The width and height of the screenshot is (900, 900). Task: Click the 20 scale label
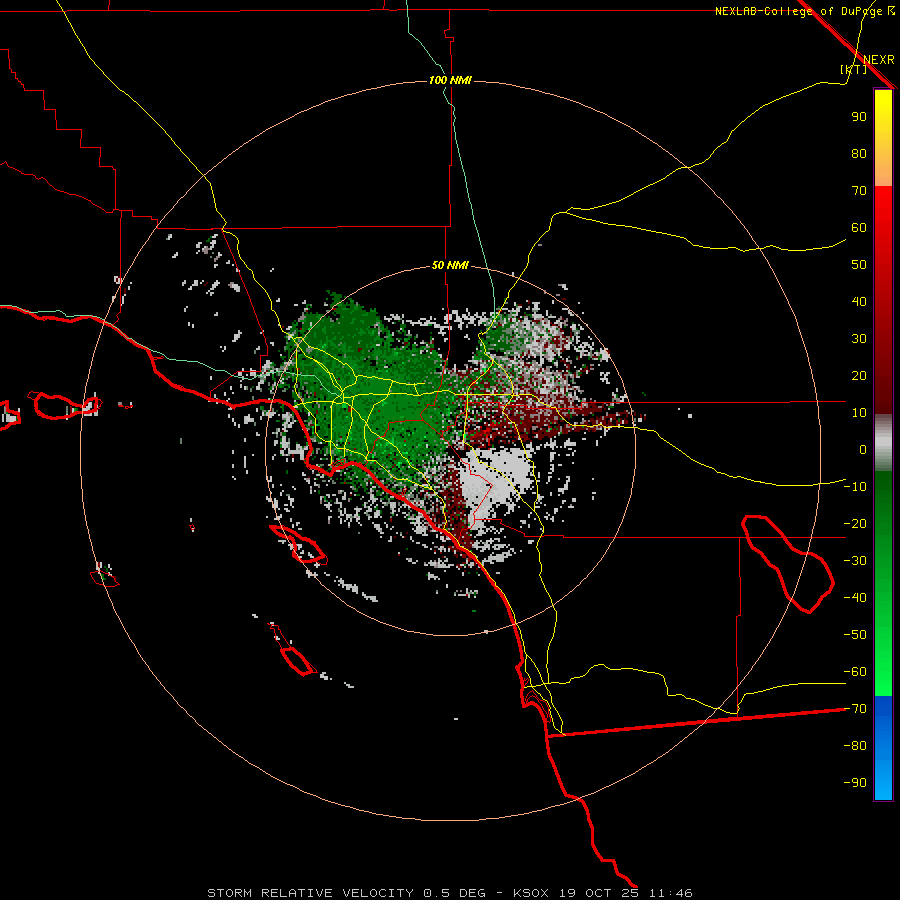point(859,375)
